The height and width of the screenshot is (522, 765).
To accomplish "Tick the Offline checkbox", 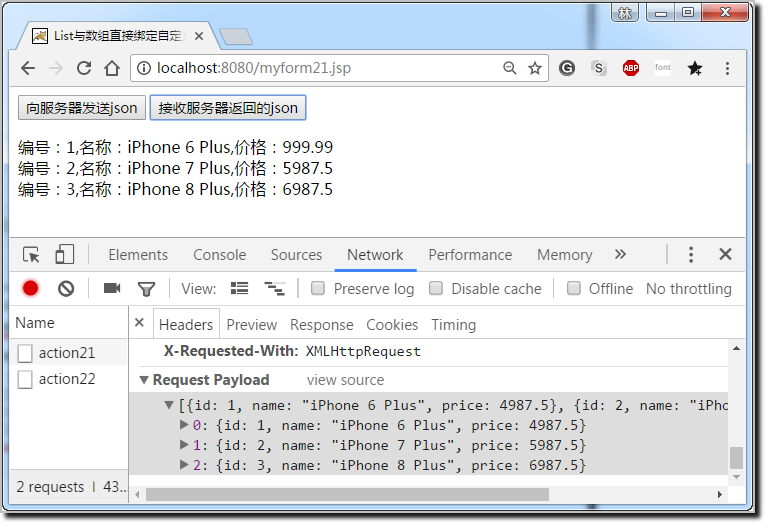I will coord(574,288).
